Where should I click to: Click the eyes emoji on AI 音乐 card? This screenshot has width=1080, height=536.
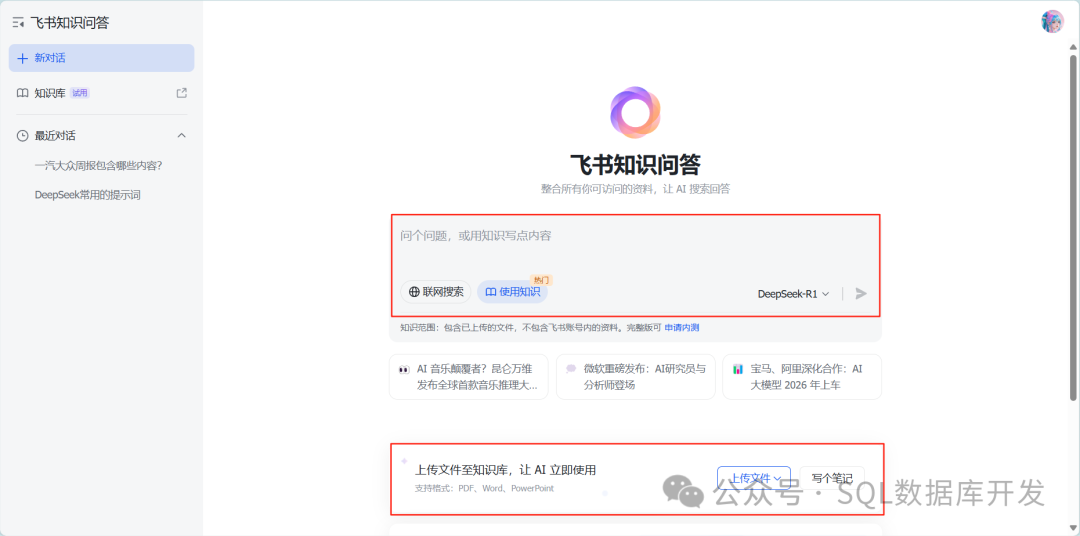point(404,370)
